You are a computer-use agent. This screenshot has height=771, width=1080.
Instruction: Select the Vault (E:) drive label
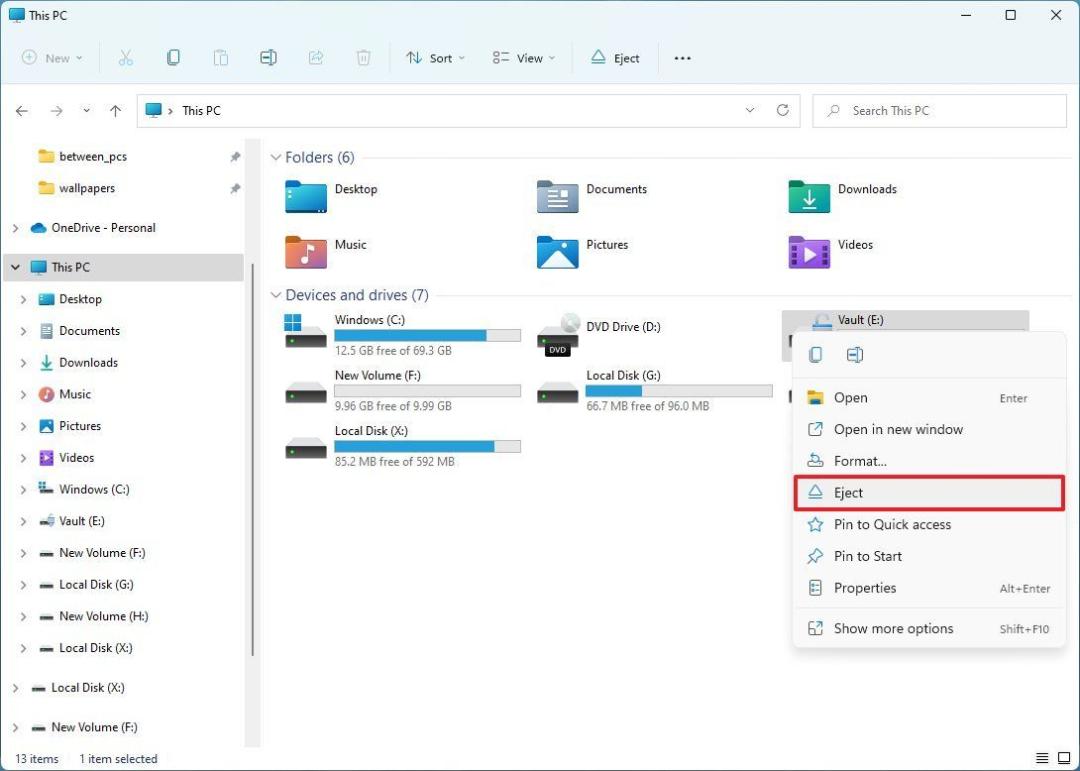pyautogui.click(x=860, y=320)
